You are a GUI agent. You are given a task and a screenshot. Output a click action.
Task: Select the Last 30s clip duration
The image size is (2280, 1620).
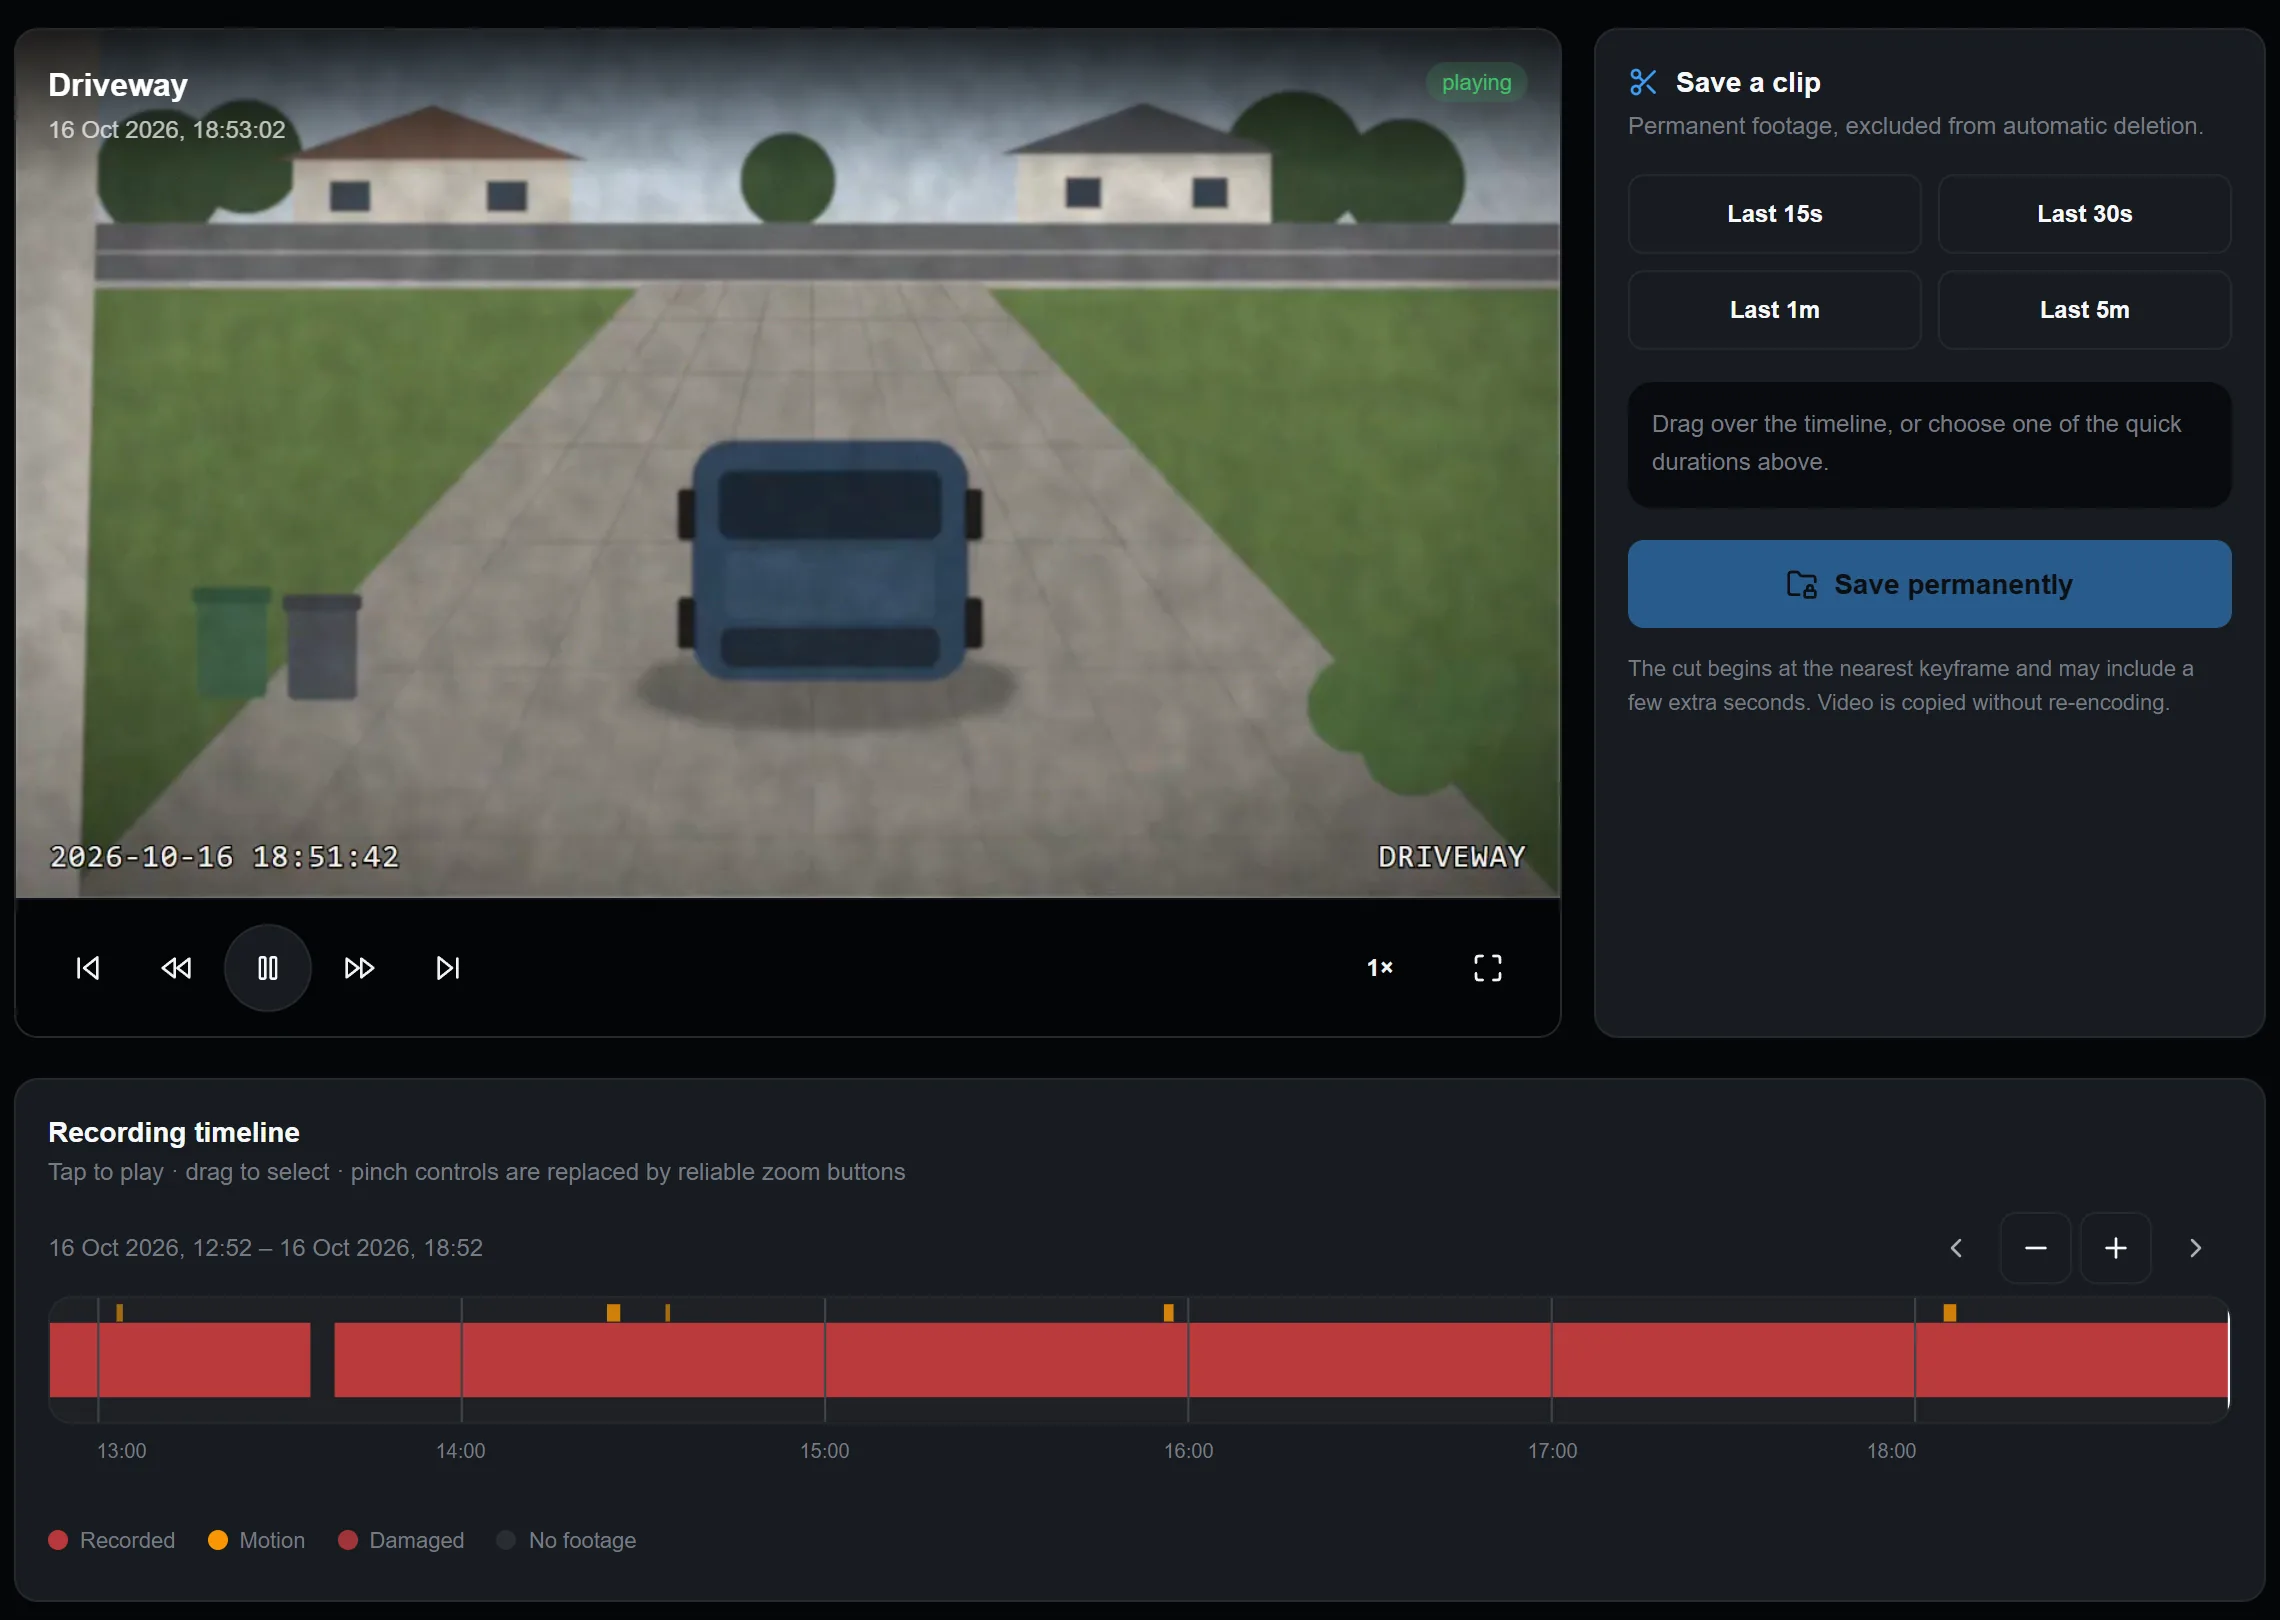2084,214
